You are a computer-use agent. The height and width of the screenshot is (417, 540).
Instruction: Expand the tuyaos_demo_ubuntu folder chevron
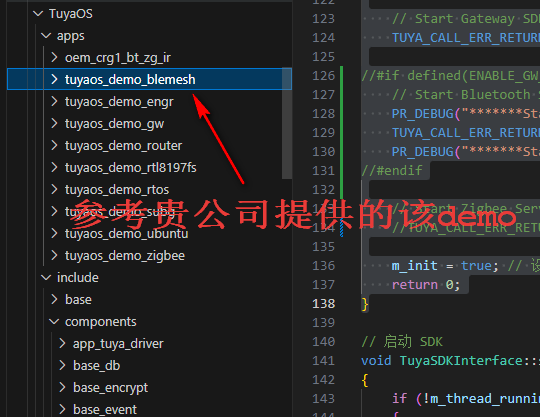[x=54, y=234]
